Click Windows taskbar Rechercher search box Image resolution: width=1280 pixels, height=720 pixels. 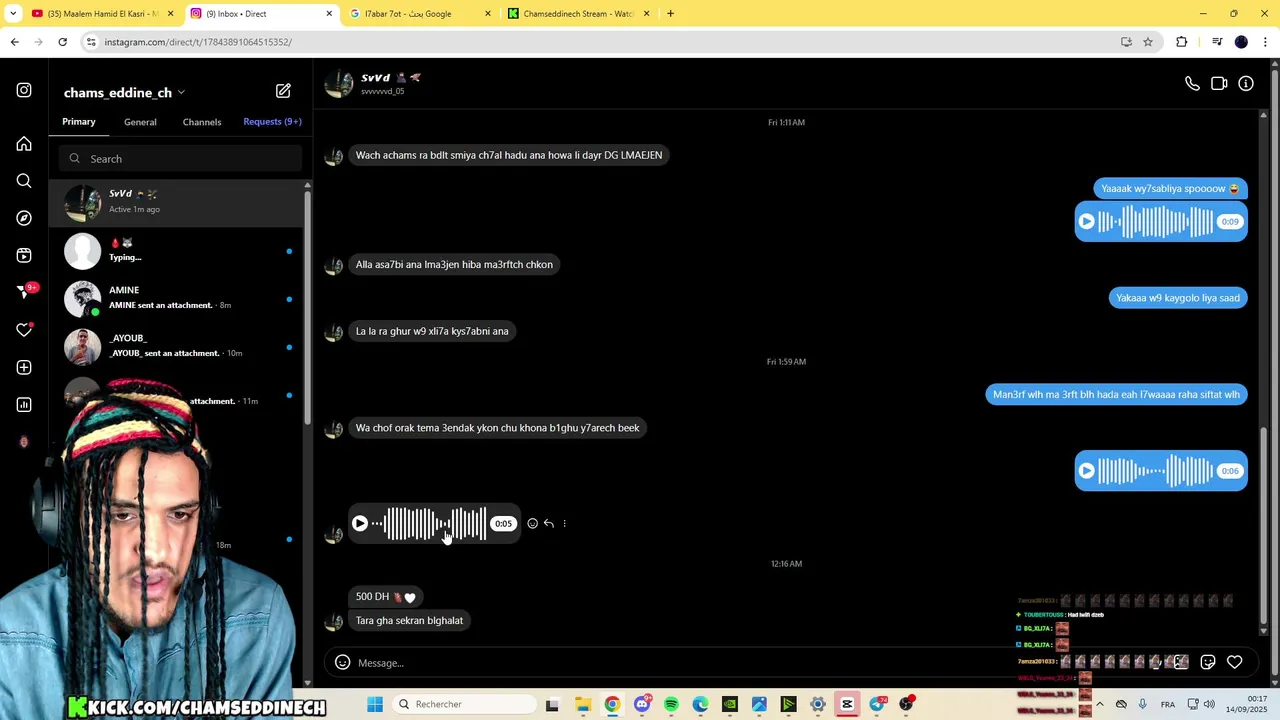pos(463,704)
